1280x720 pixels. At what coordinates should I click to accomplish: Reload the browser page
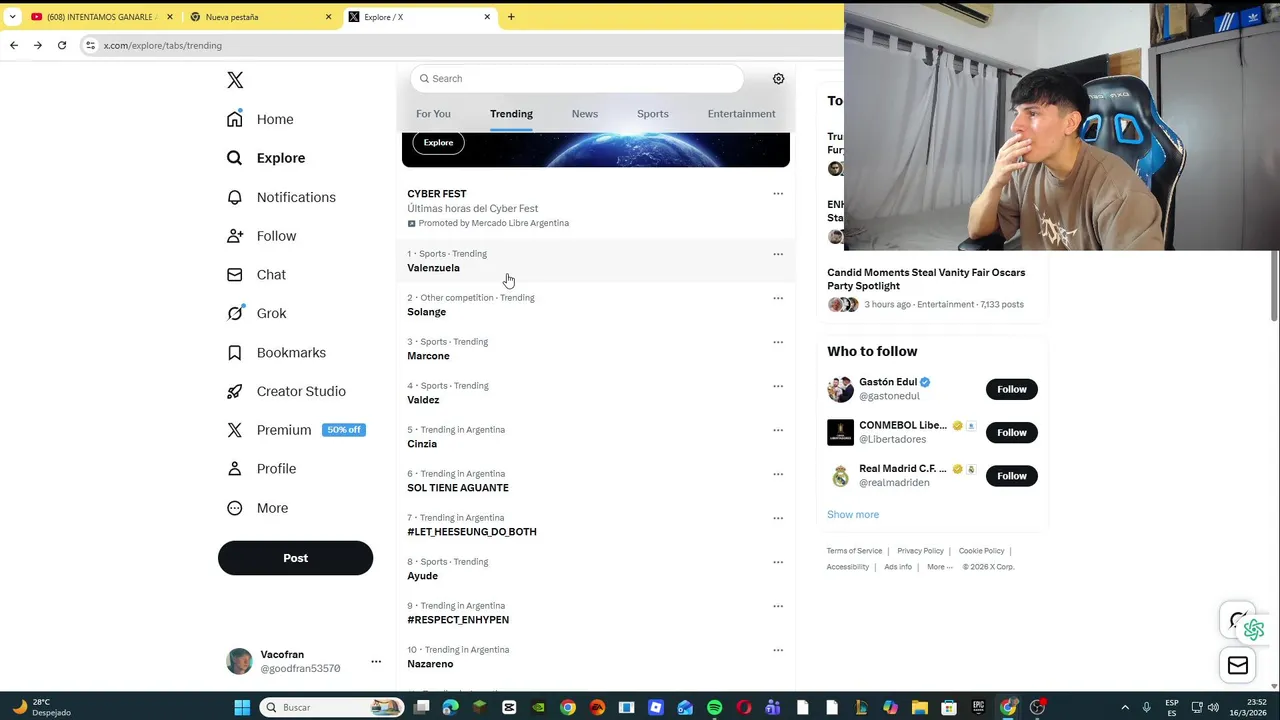click(x=62, y=45)
